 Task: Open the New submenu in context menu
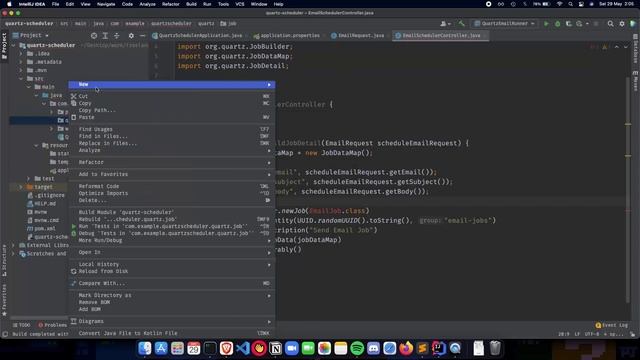point(171,84)
